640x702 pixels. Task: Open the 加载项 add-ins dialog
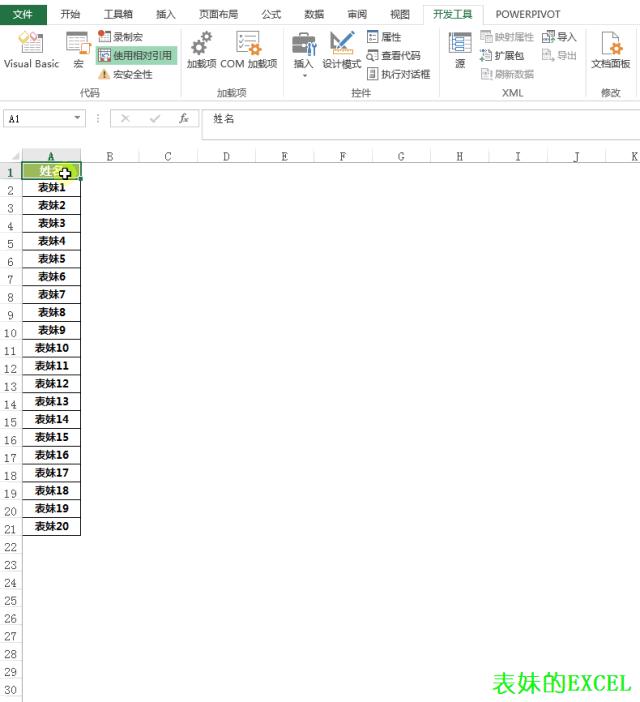201,50
